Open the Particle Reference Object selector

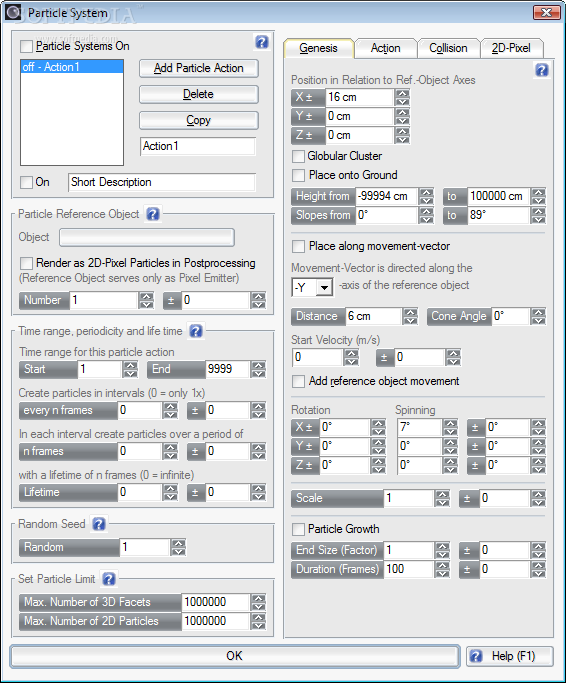(x=147, y=237)
